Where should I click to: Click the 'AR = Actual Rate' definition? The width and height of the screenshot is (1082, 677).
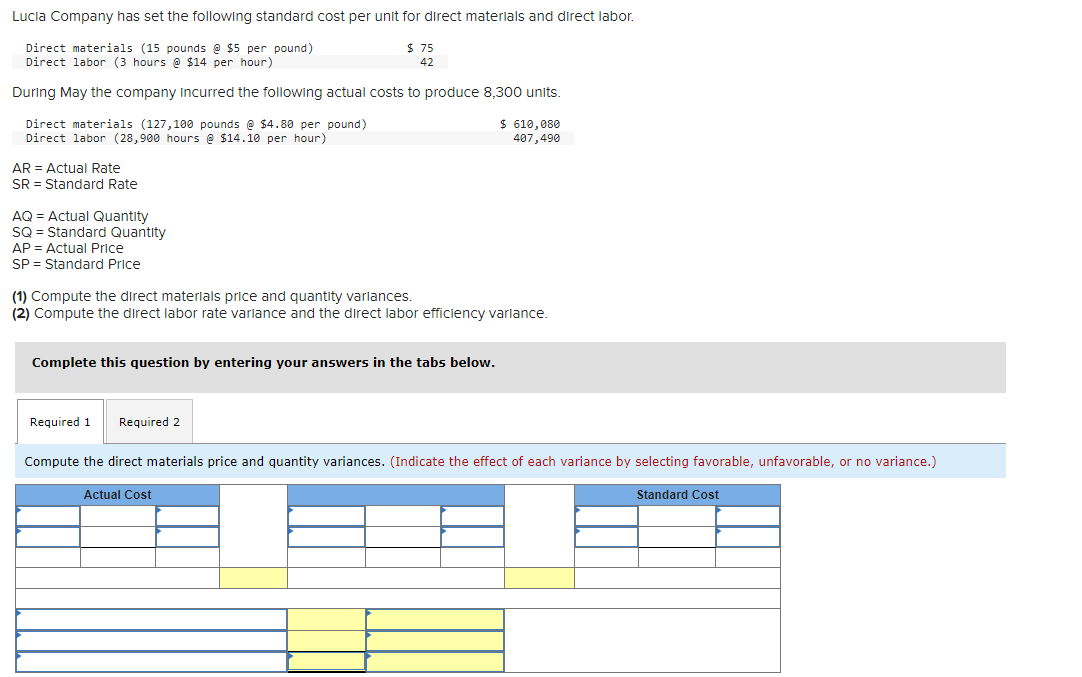(66, 168)
